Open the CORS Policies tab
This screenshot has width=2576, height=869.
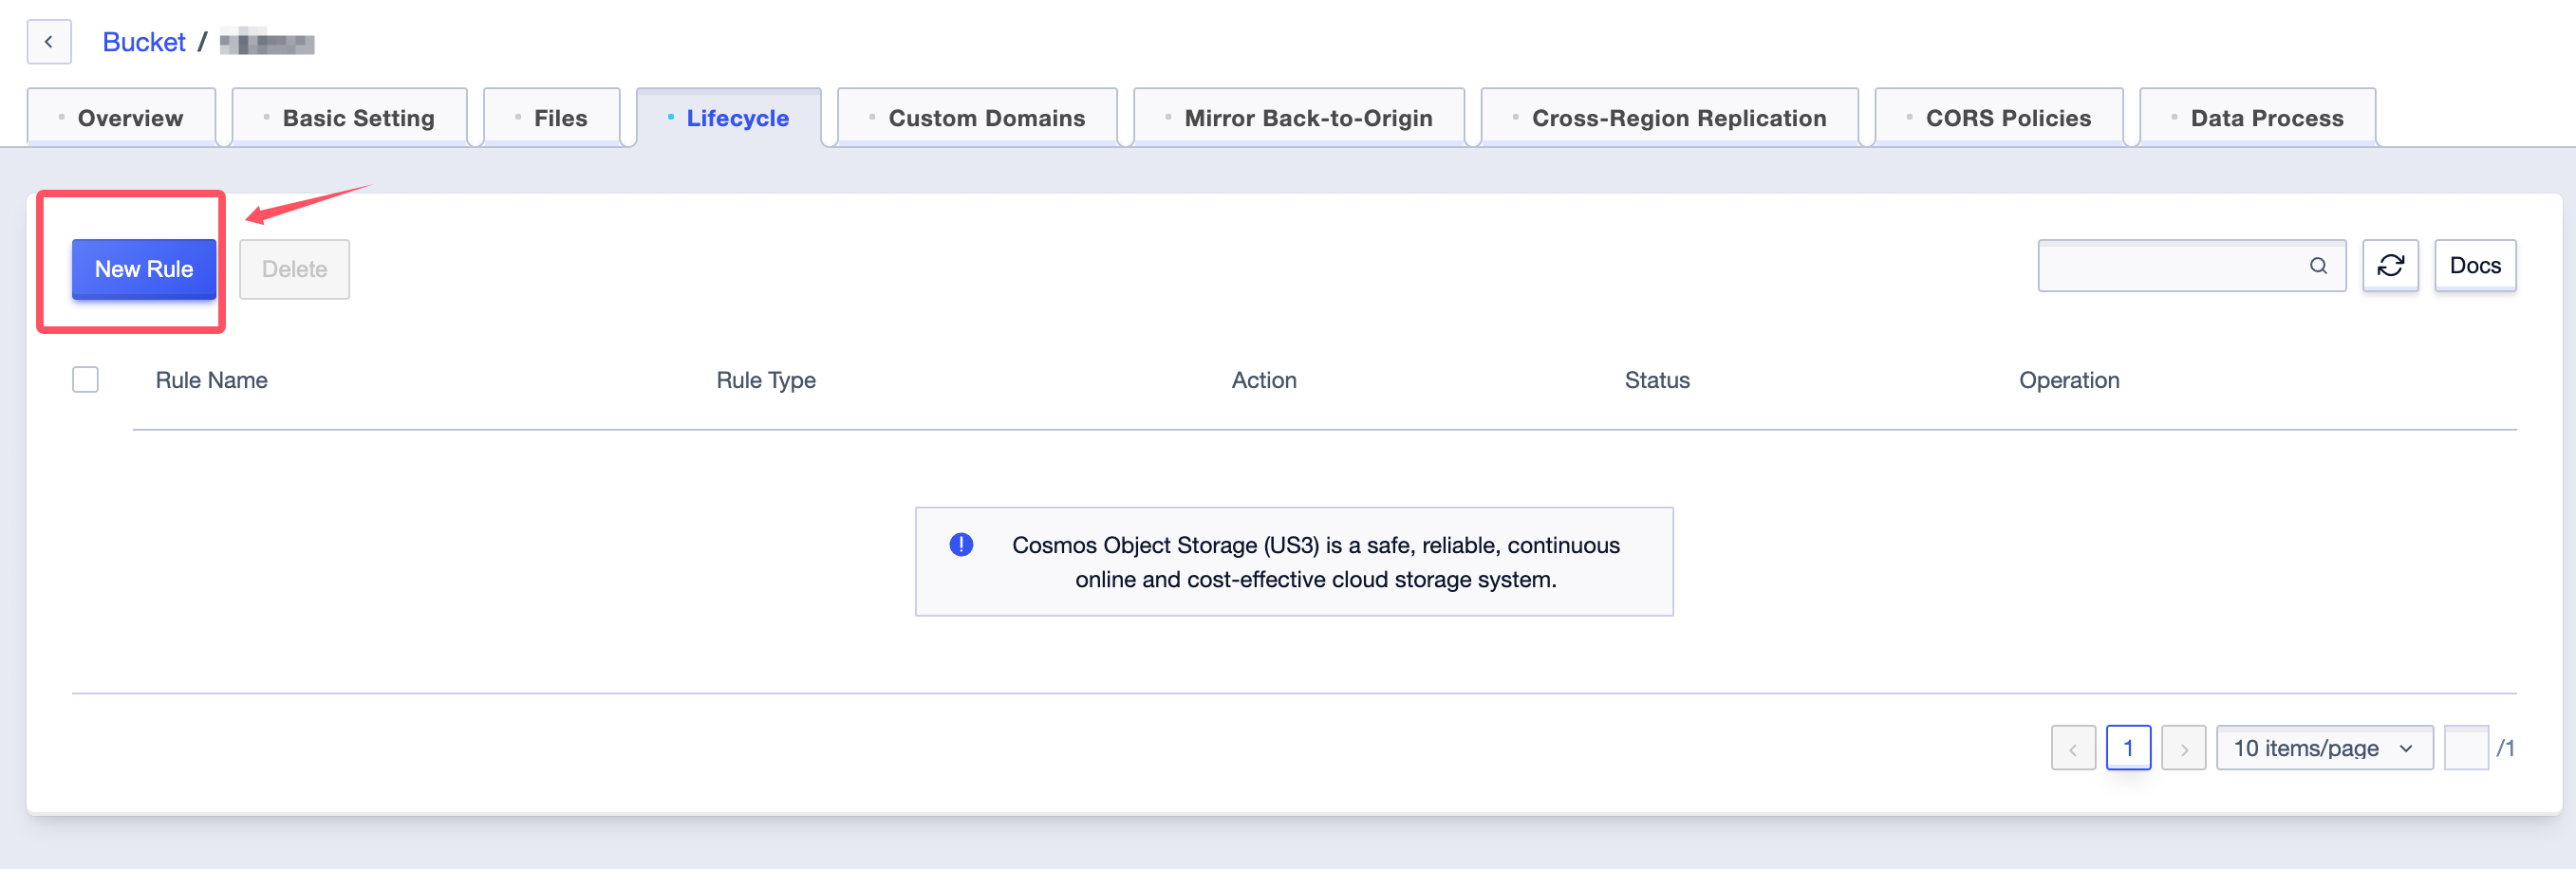pos(1999,118)
